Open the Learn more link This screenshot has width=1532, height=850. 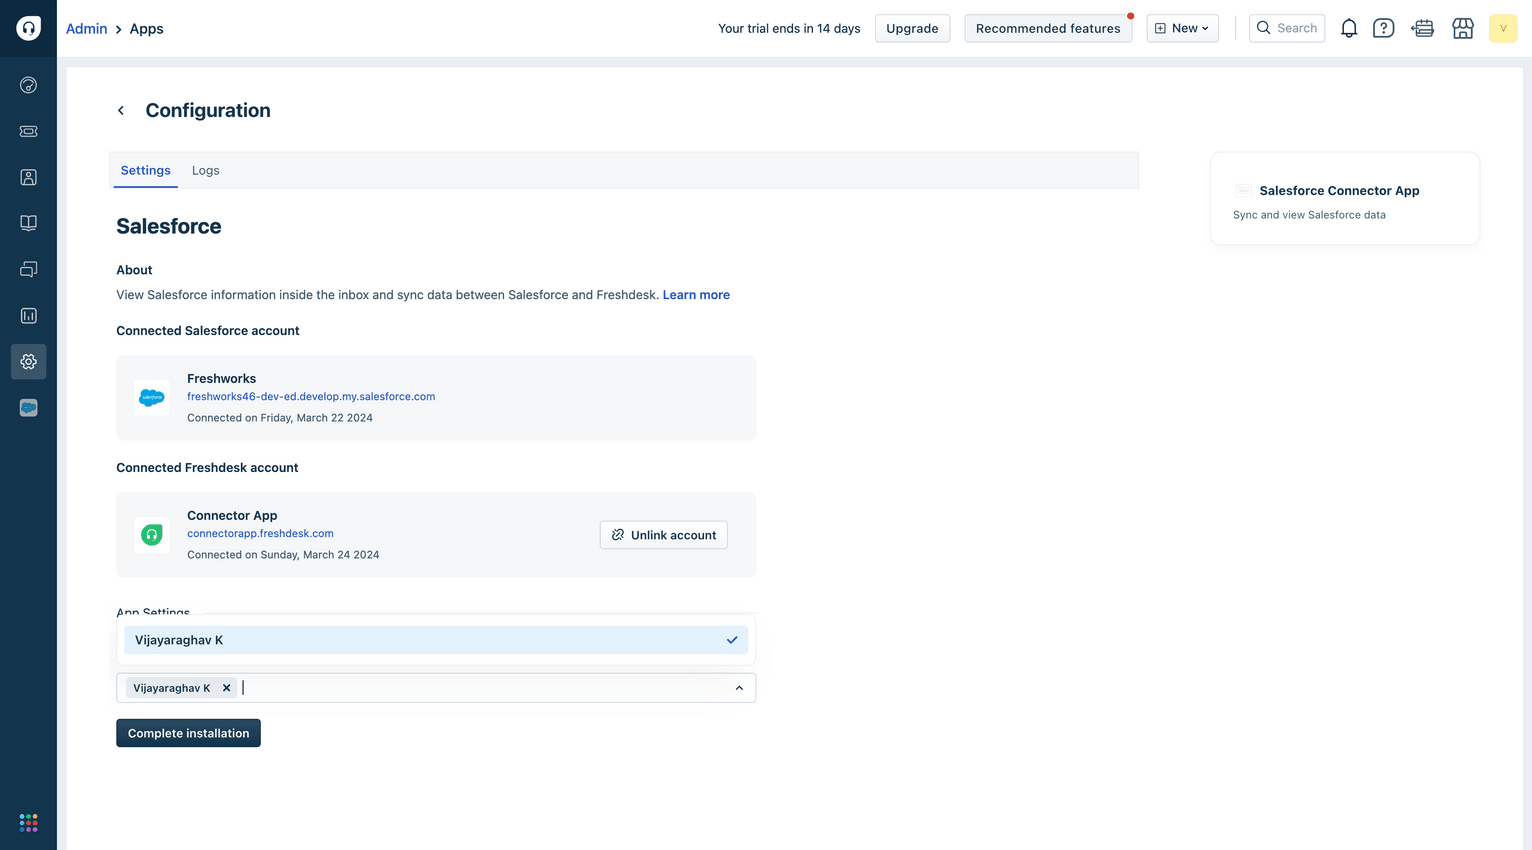696,295
